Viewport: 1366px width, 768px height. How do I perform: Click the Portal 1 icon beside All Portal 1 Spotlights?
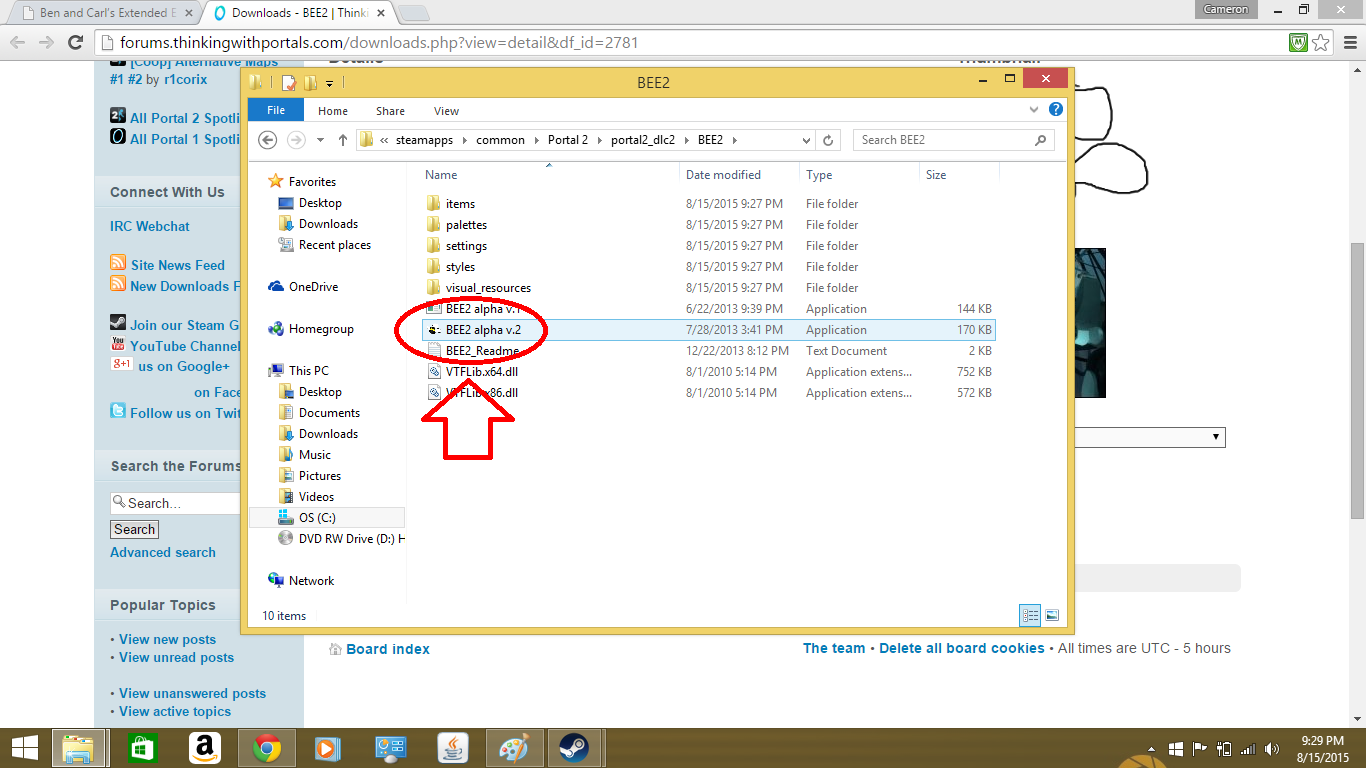[118, 137]
